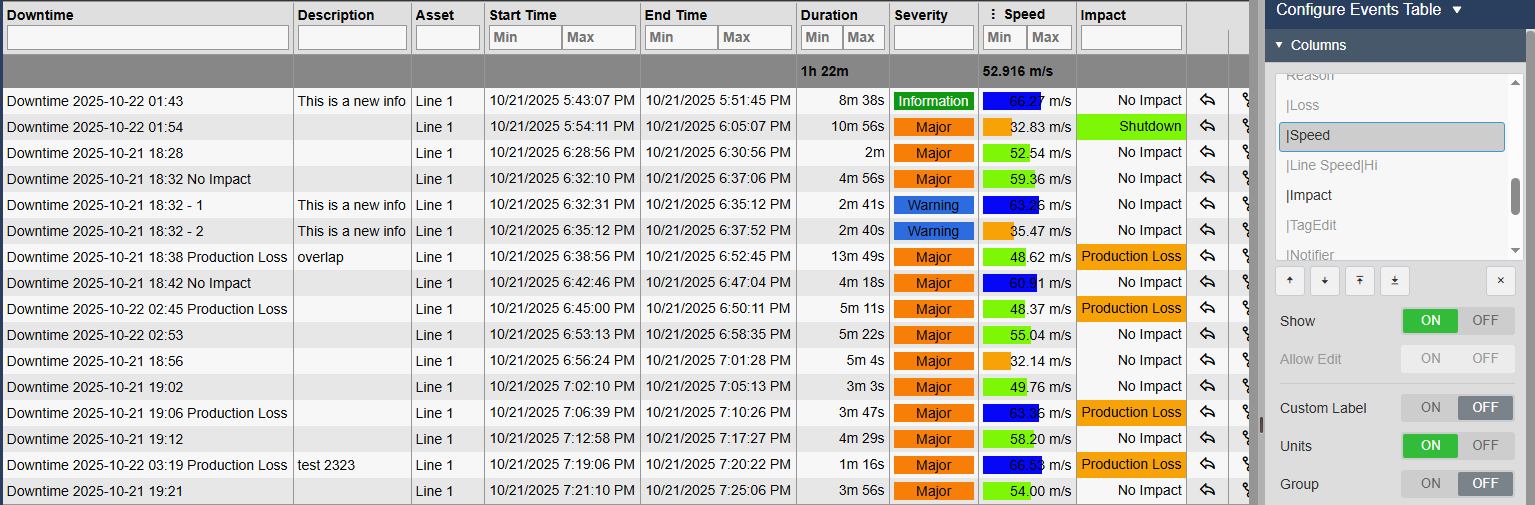Click the undo arrow in row 18:38 Production Loss
This screenshot has width=1535, height=505.
pos(1207,256)
